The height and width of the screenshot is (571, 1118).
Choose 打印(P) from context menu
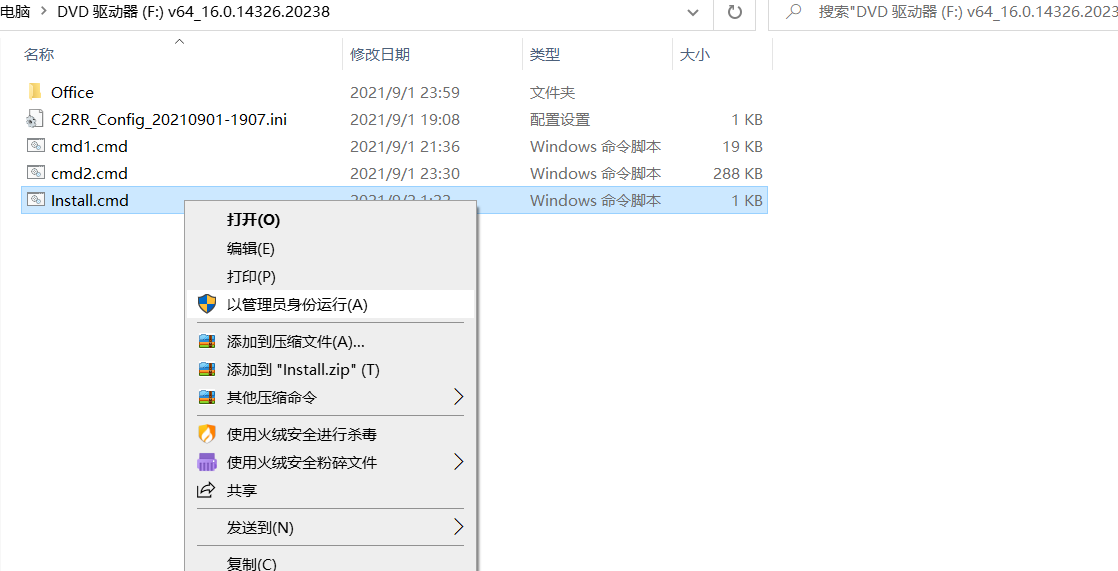tap(329, 277)
